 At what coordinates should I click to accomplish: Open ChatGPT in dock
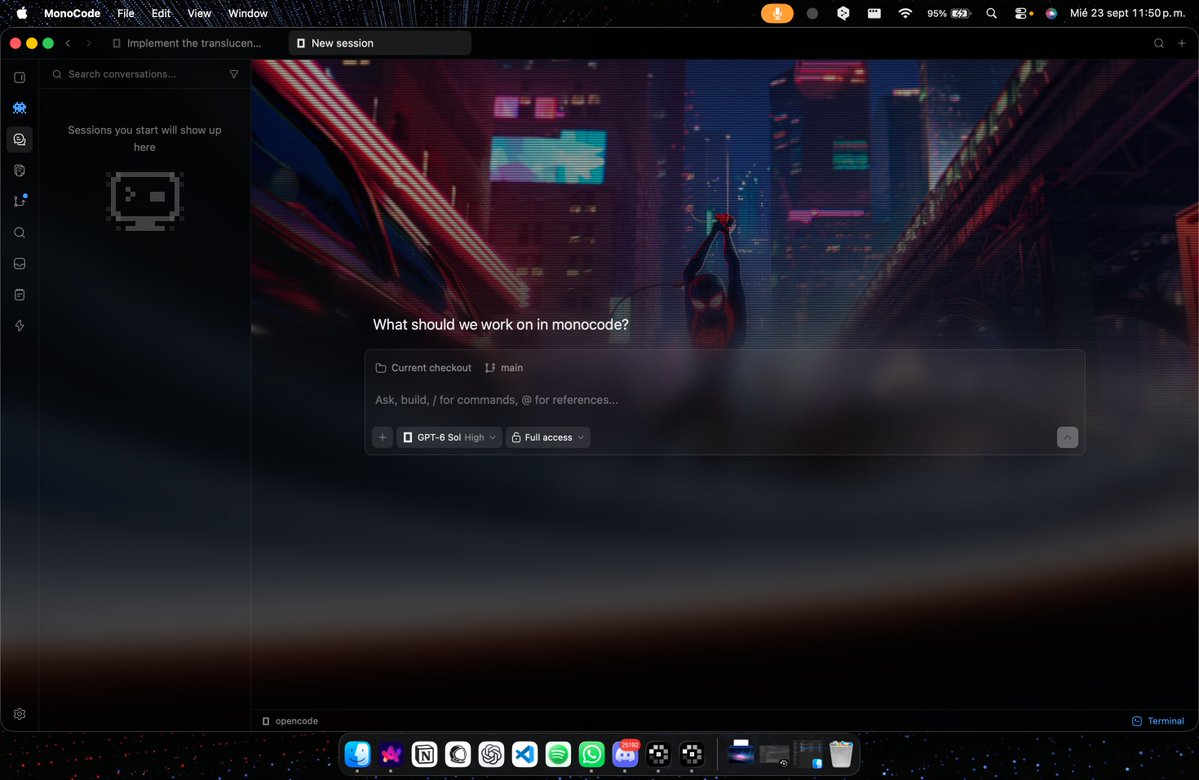click(491, 754)
